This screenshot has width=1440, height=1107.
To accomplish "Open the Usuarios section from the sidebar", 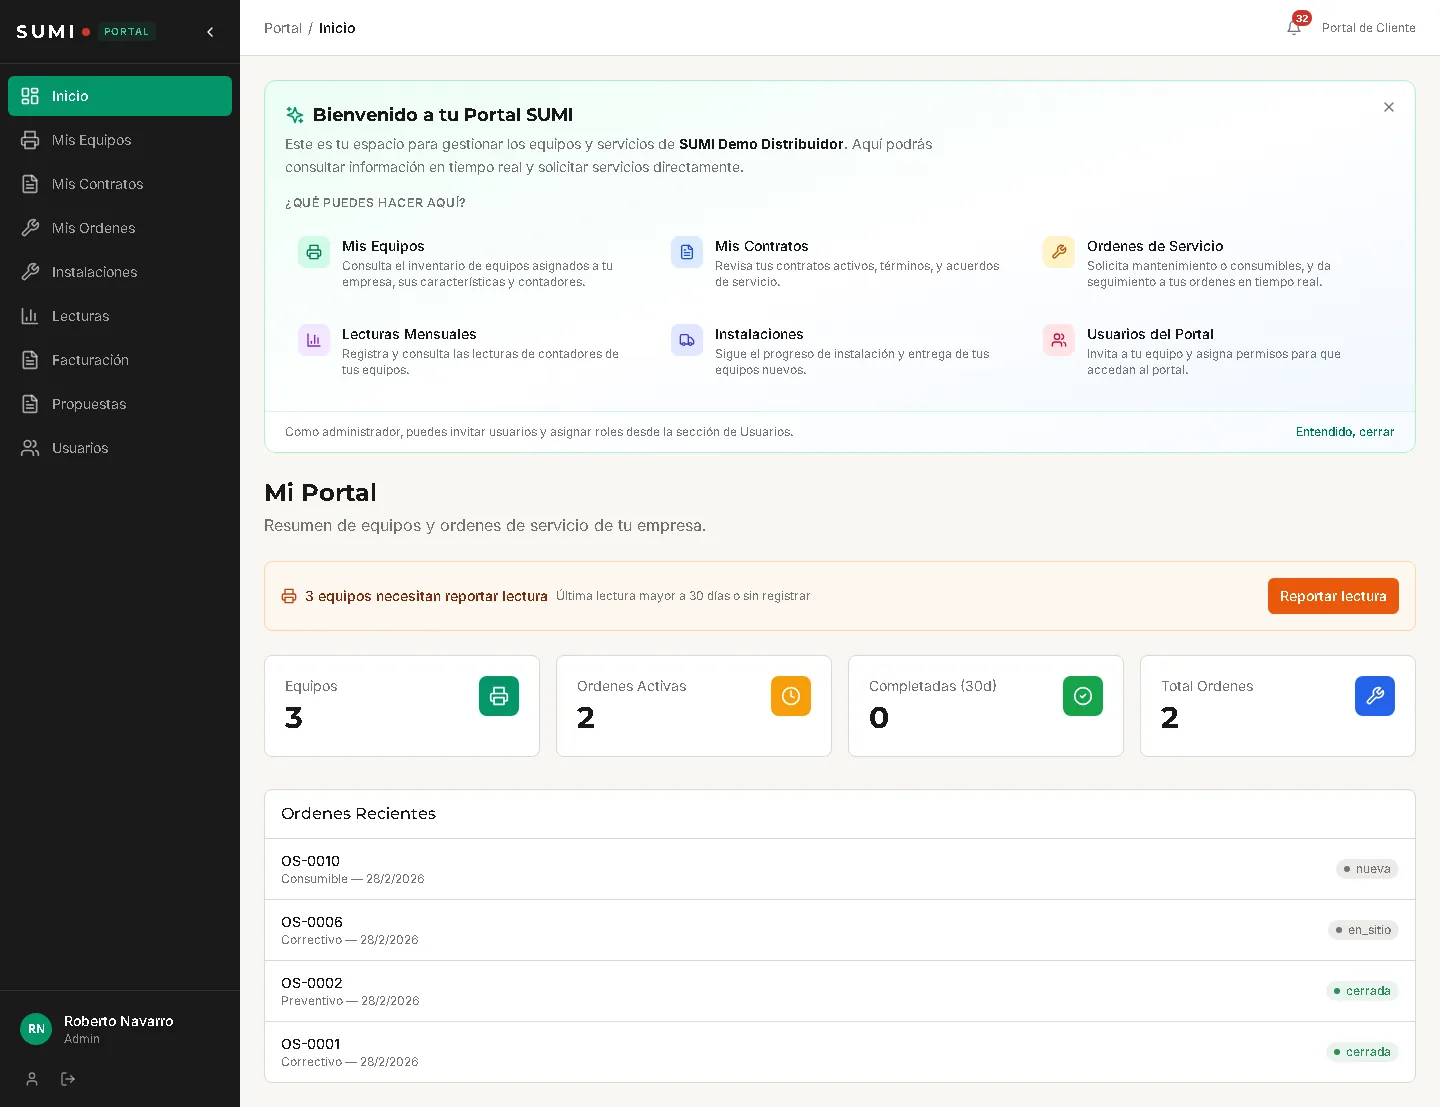I will point(80,448).
